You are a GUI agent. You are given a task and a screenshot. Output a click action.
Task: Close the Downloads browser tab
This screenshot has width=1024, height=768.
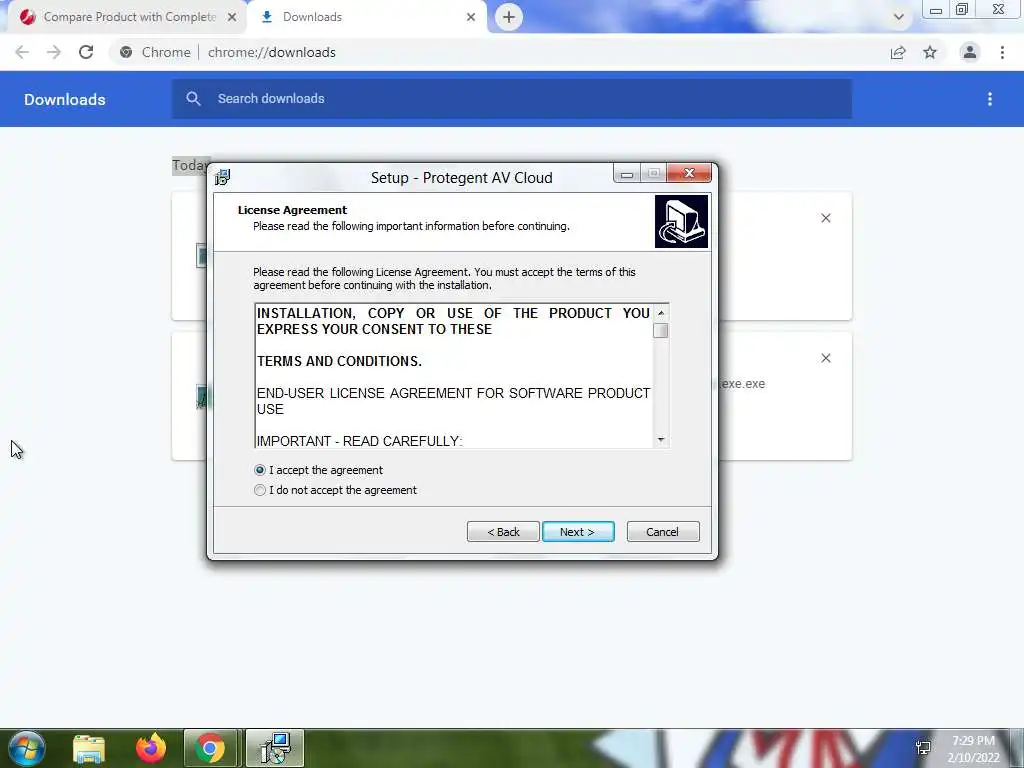click(471, 18)
